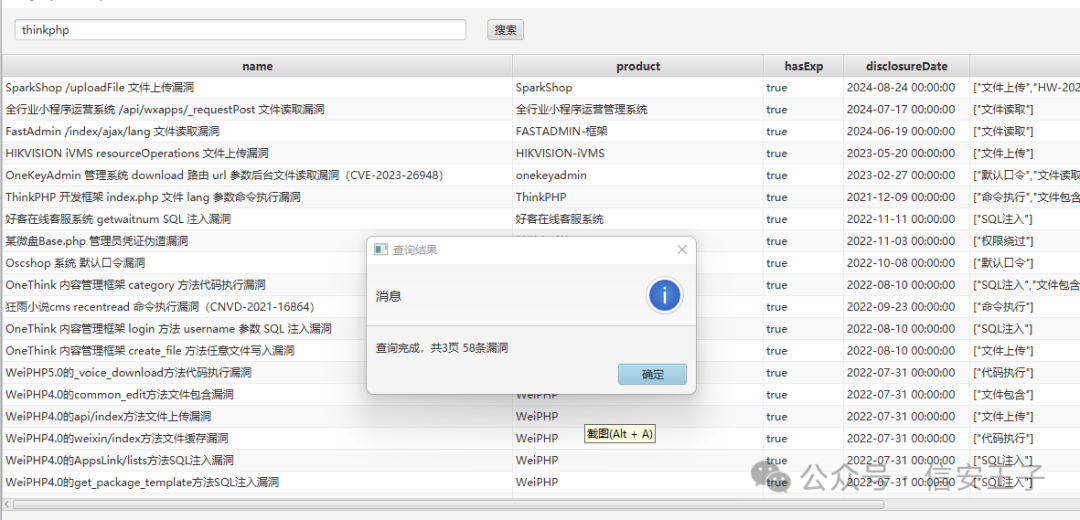
Task: Click the FASTADMIN-框架 product cell
Action: click(x=638, y=132)
